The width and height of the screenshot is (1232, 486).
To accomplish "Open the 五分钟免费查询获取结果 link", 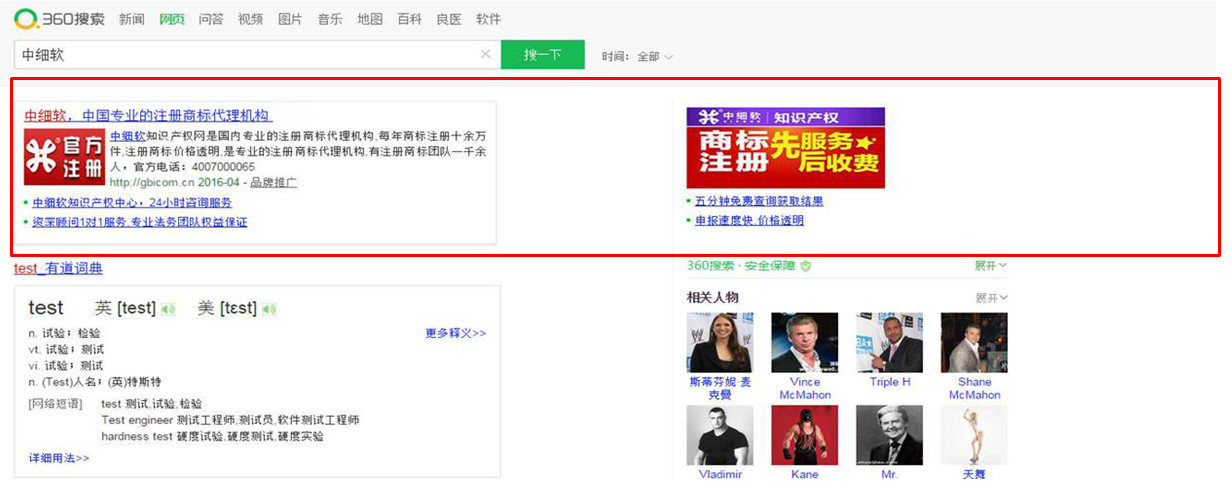I will 759,202.
